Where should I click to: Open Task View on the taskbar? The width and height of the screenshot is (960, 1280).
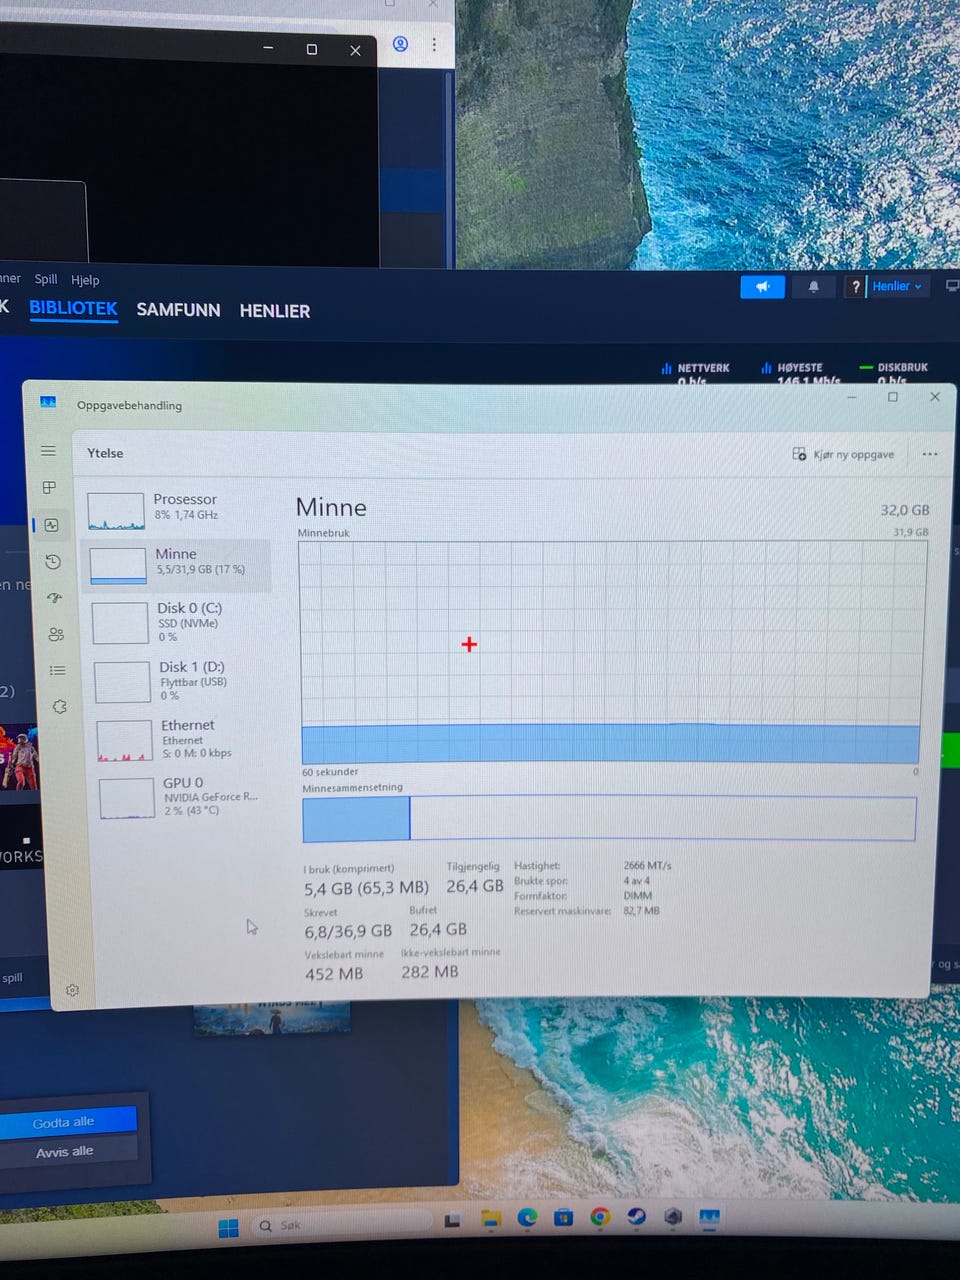tap(452, 1220)
